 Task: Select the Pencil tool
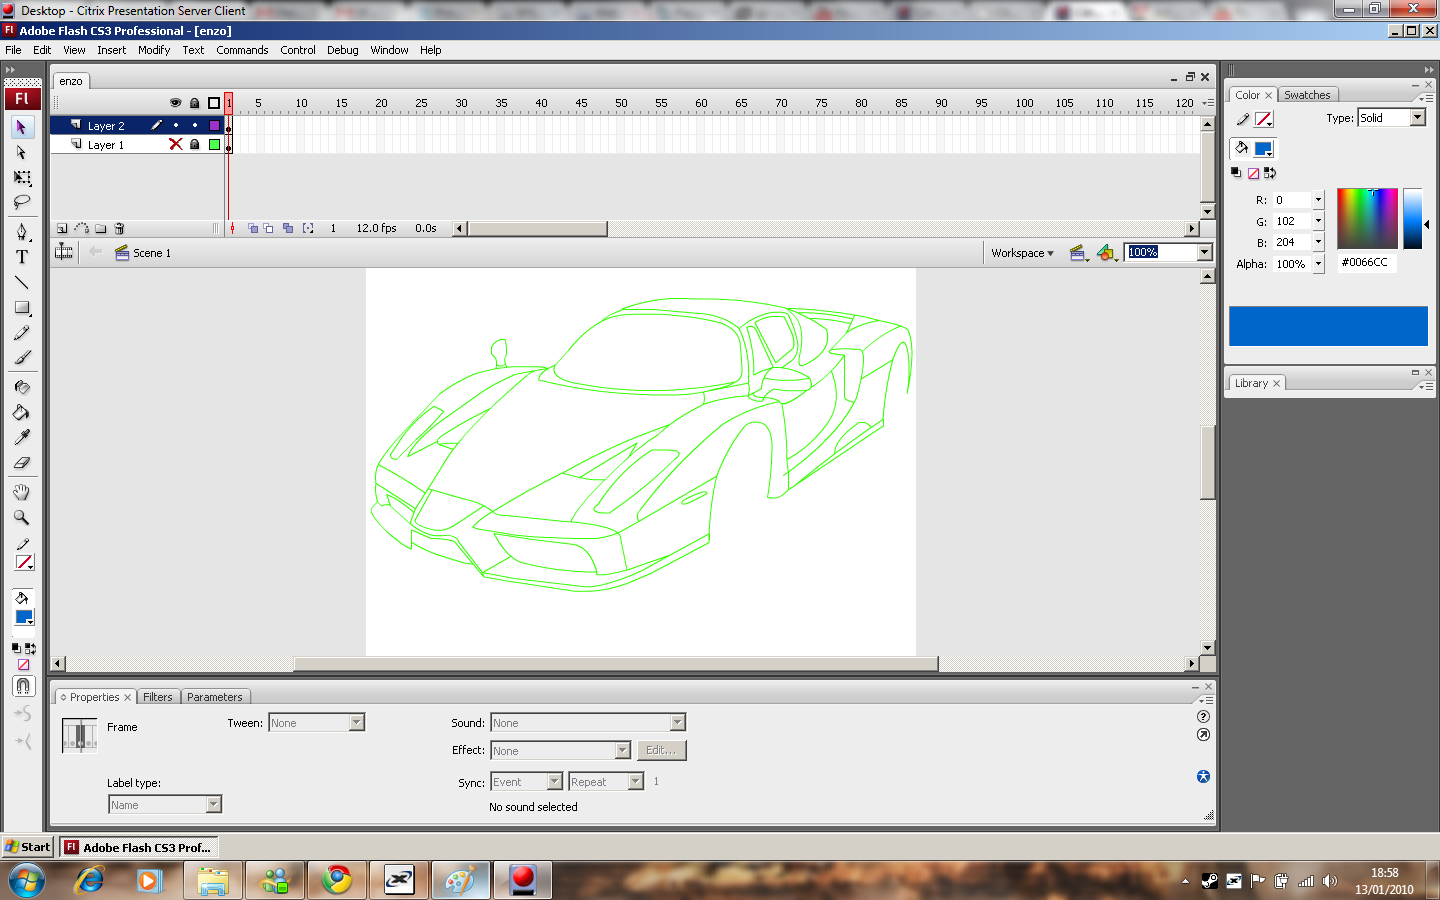[21, 333]
